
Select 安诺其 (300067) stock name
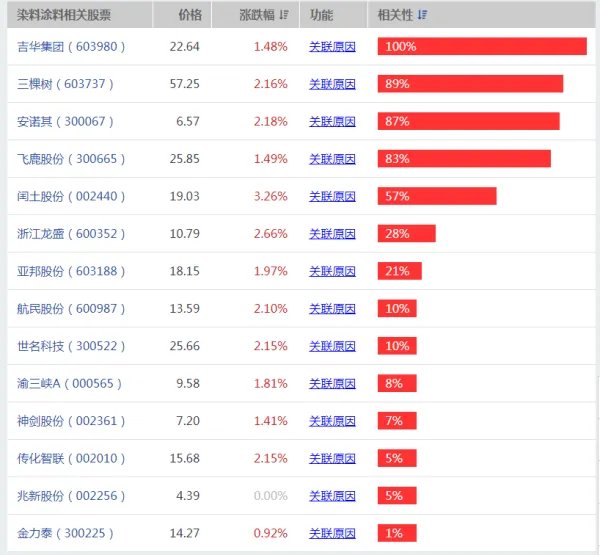pos(66,121)
